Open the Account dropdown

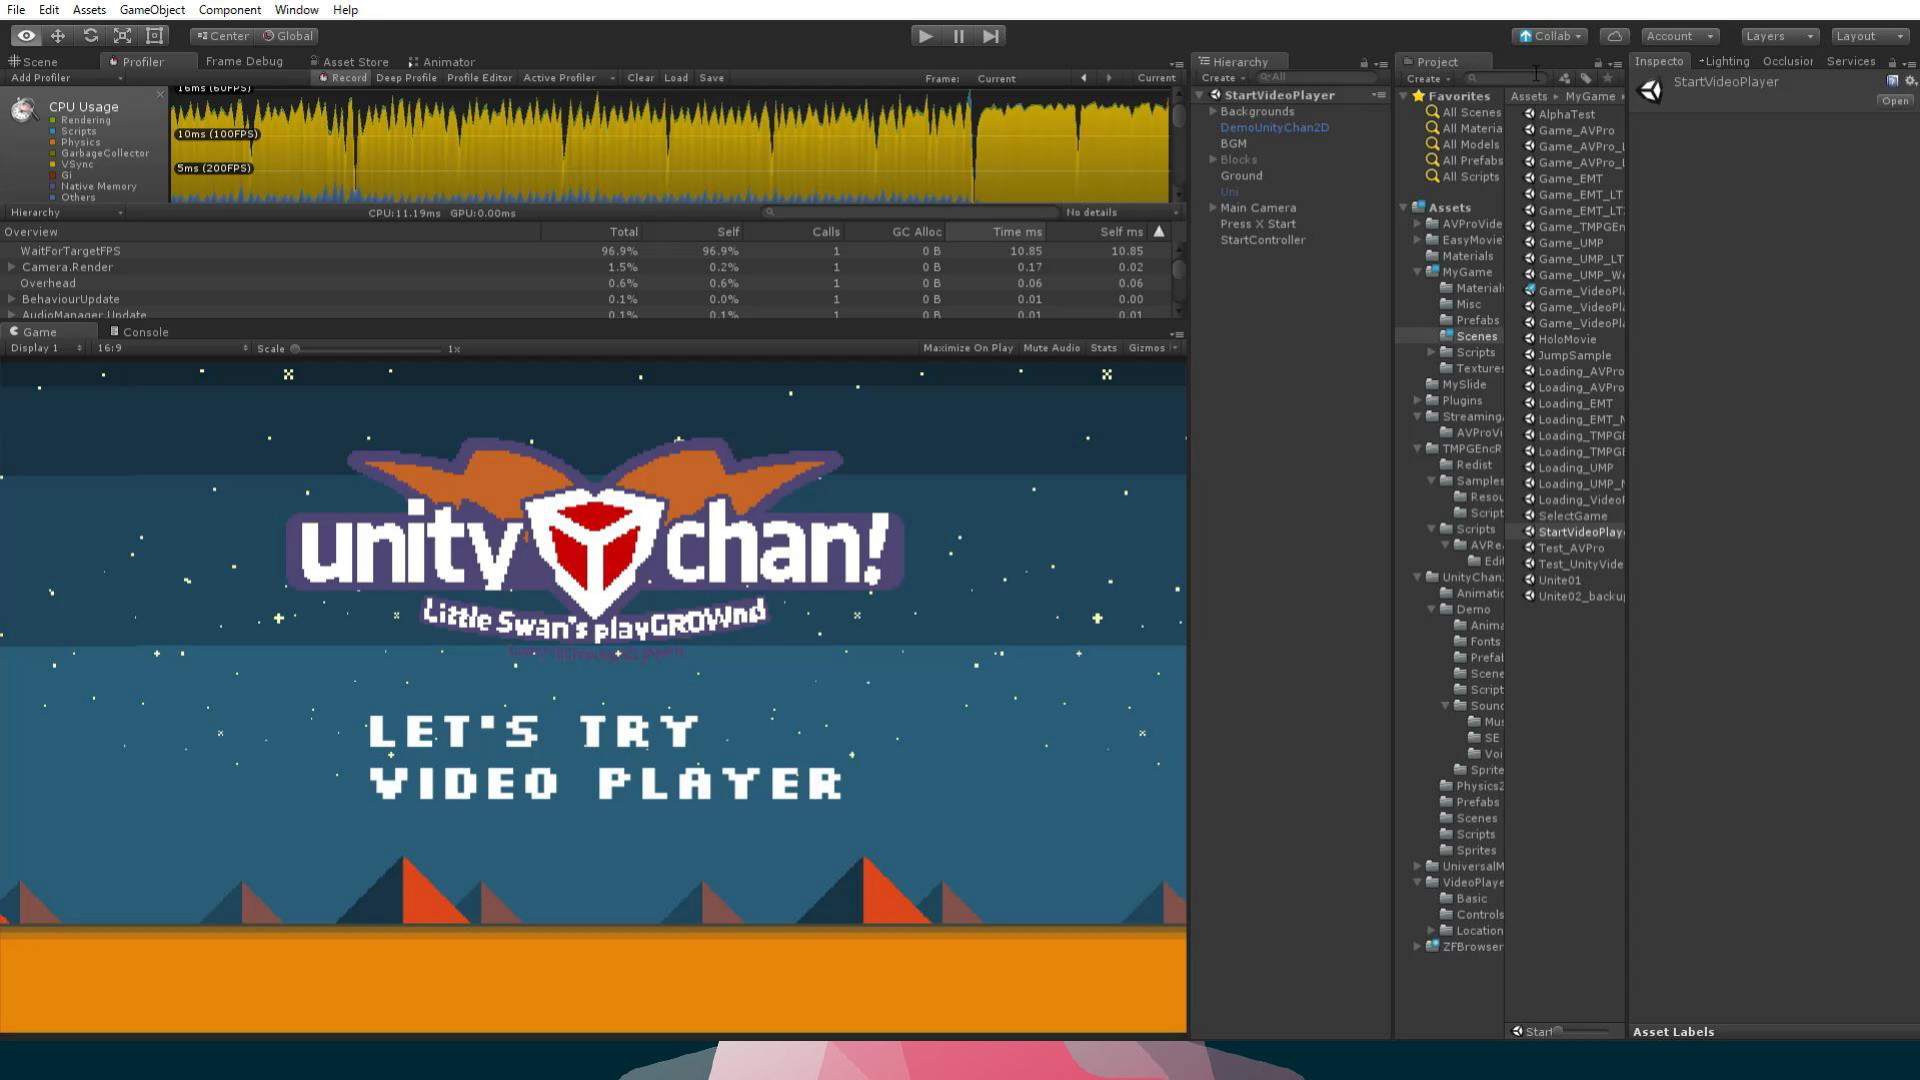1680,36
